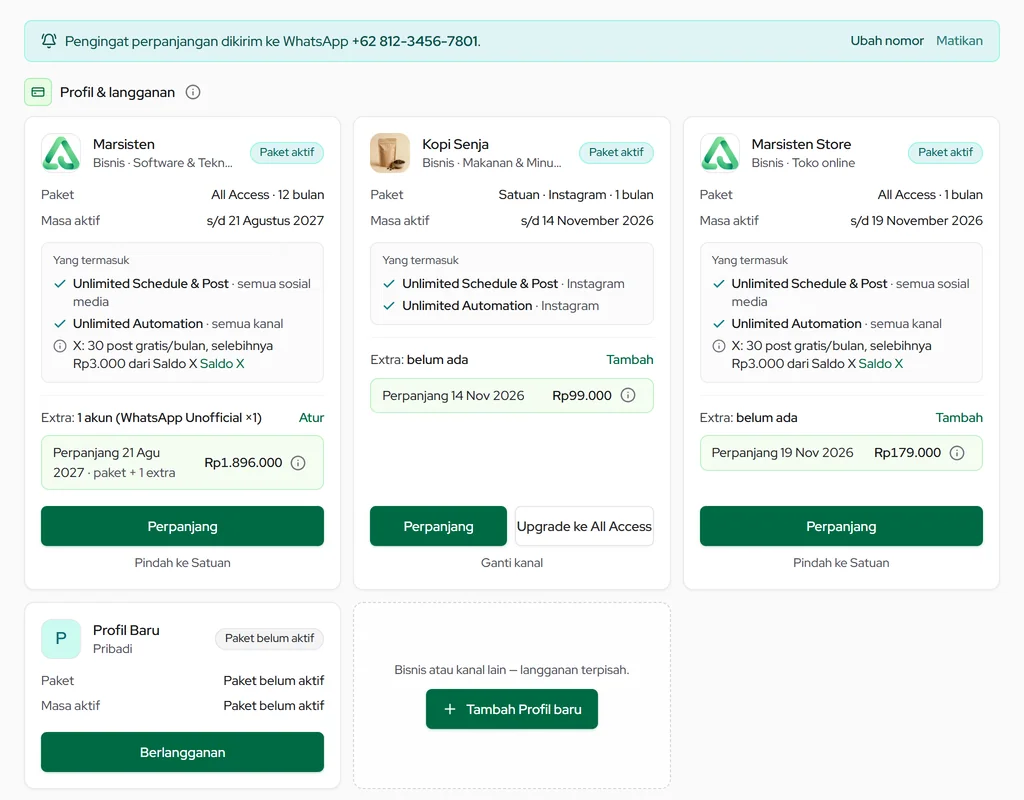Click the WhatsApp number +62 812-3456-7801

(x=415, y=41)
